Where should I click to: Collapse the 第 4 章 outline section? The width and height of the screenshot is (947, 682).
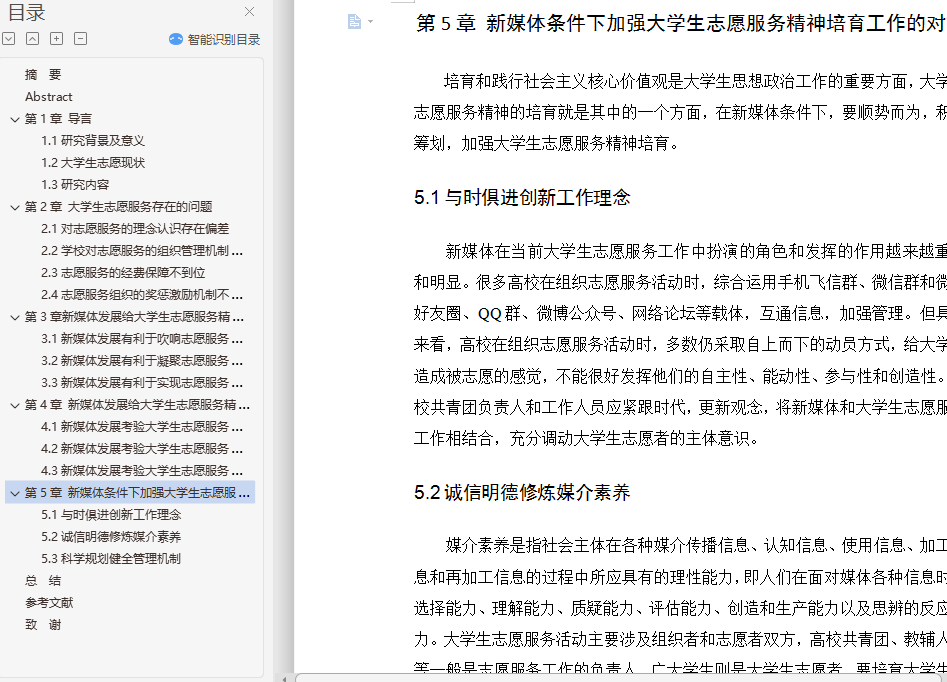[15, 406]
